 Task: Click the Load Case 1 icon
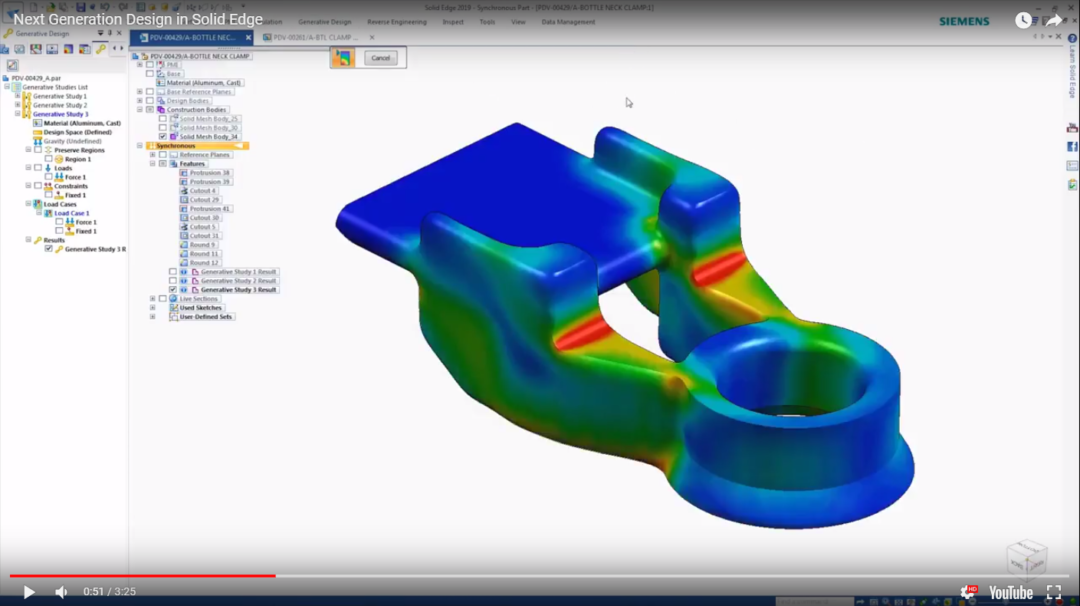[47, 211]
